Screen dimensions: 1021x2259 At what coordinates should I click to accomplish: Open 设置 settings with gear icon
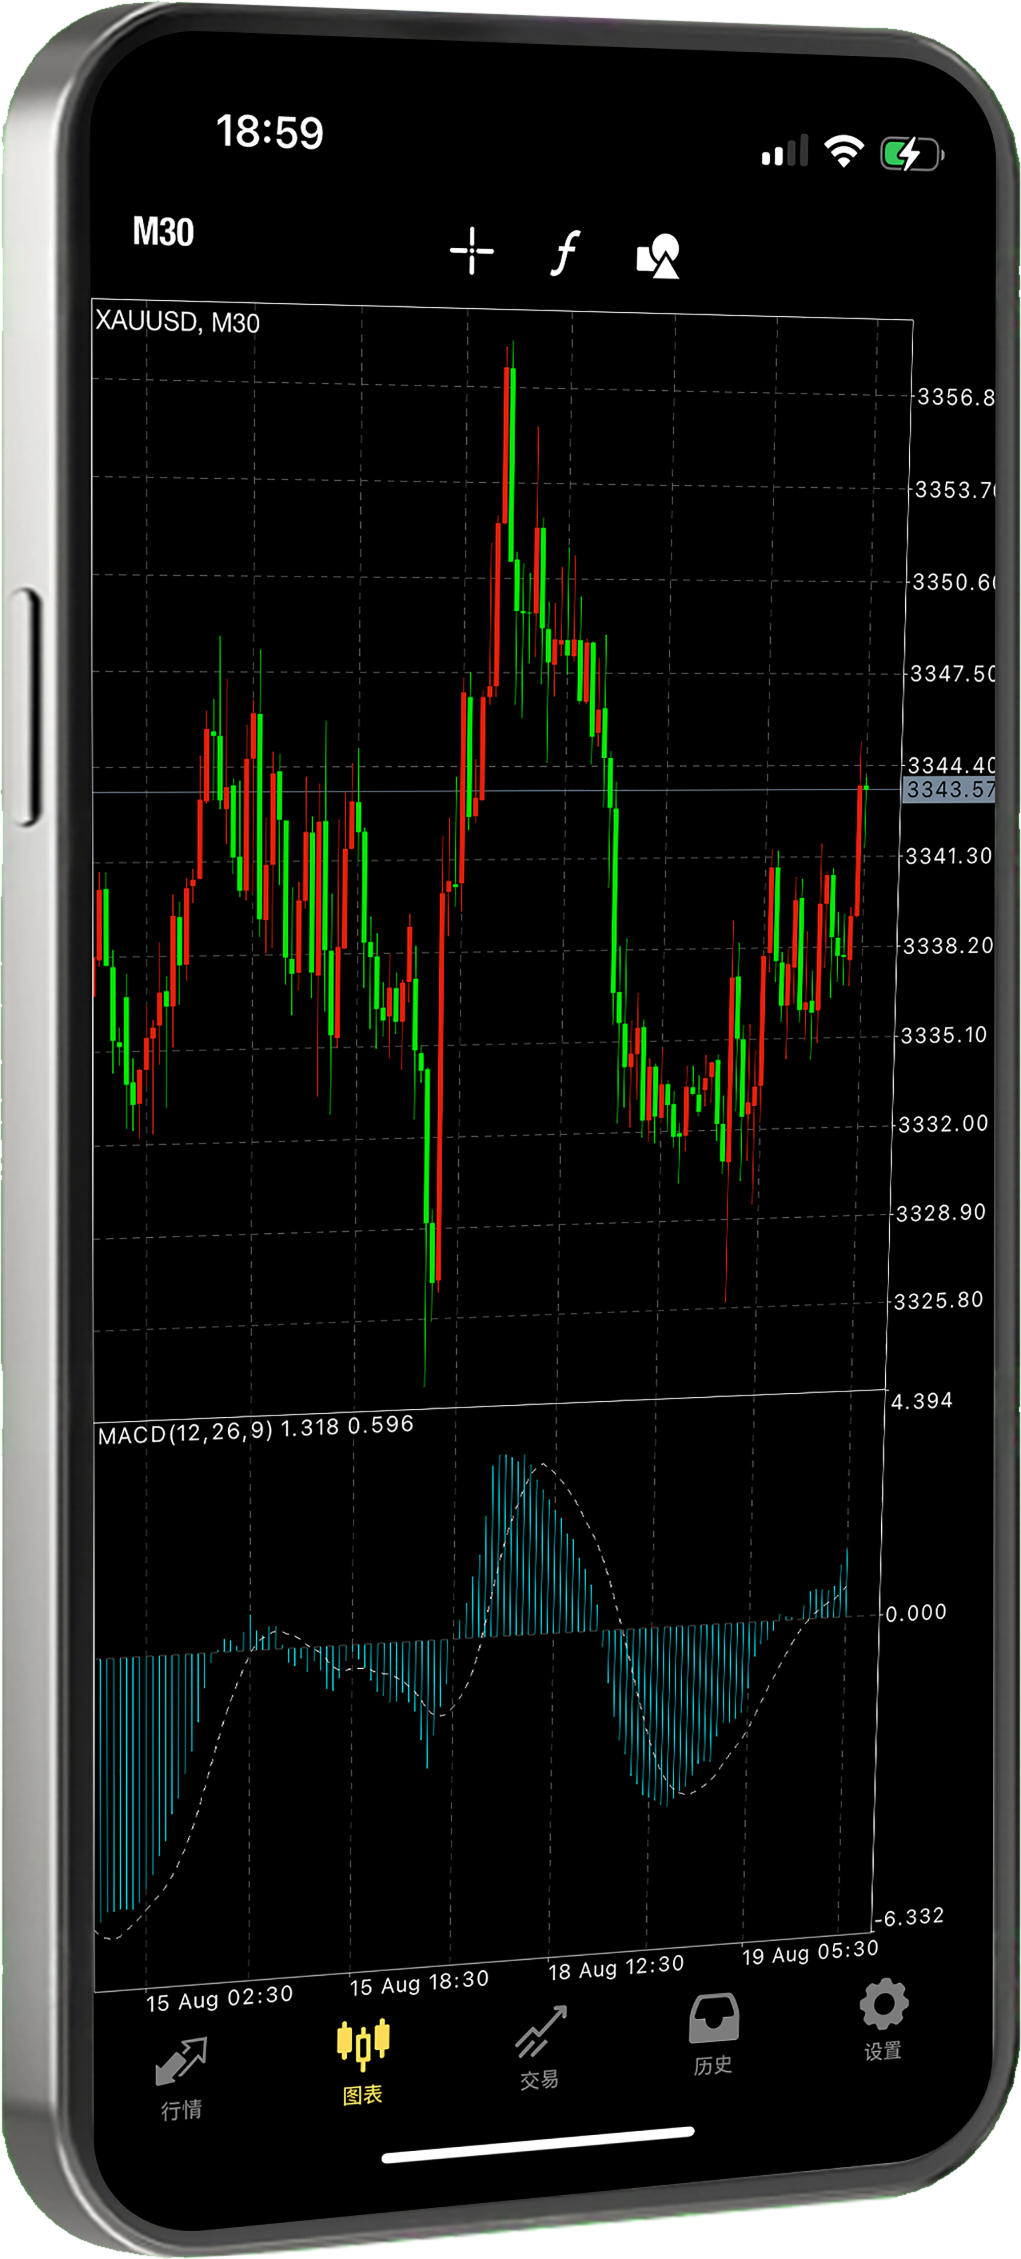click(x=883, y=2019)
